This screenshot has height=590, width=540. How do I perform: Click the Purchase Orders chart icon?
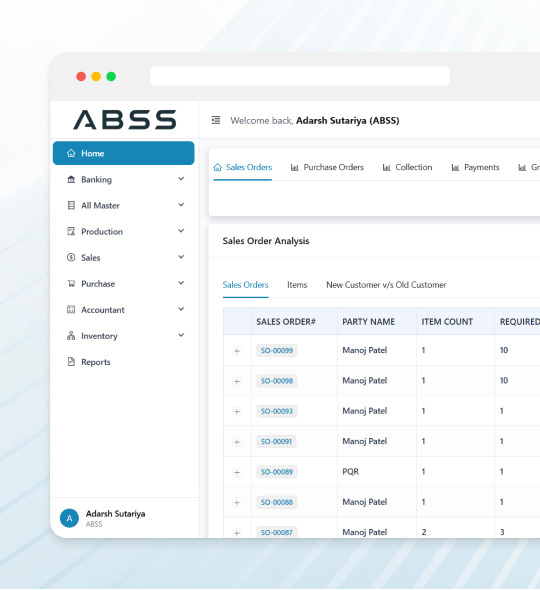294,167
